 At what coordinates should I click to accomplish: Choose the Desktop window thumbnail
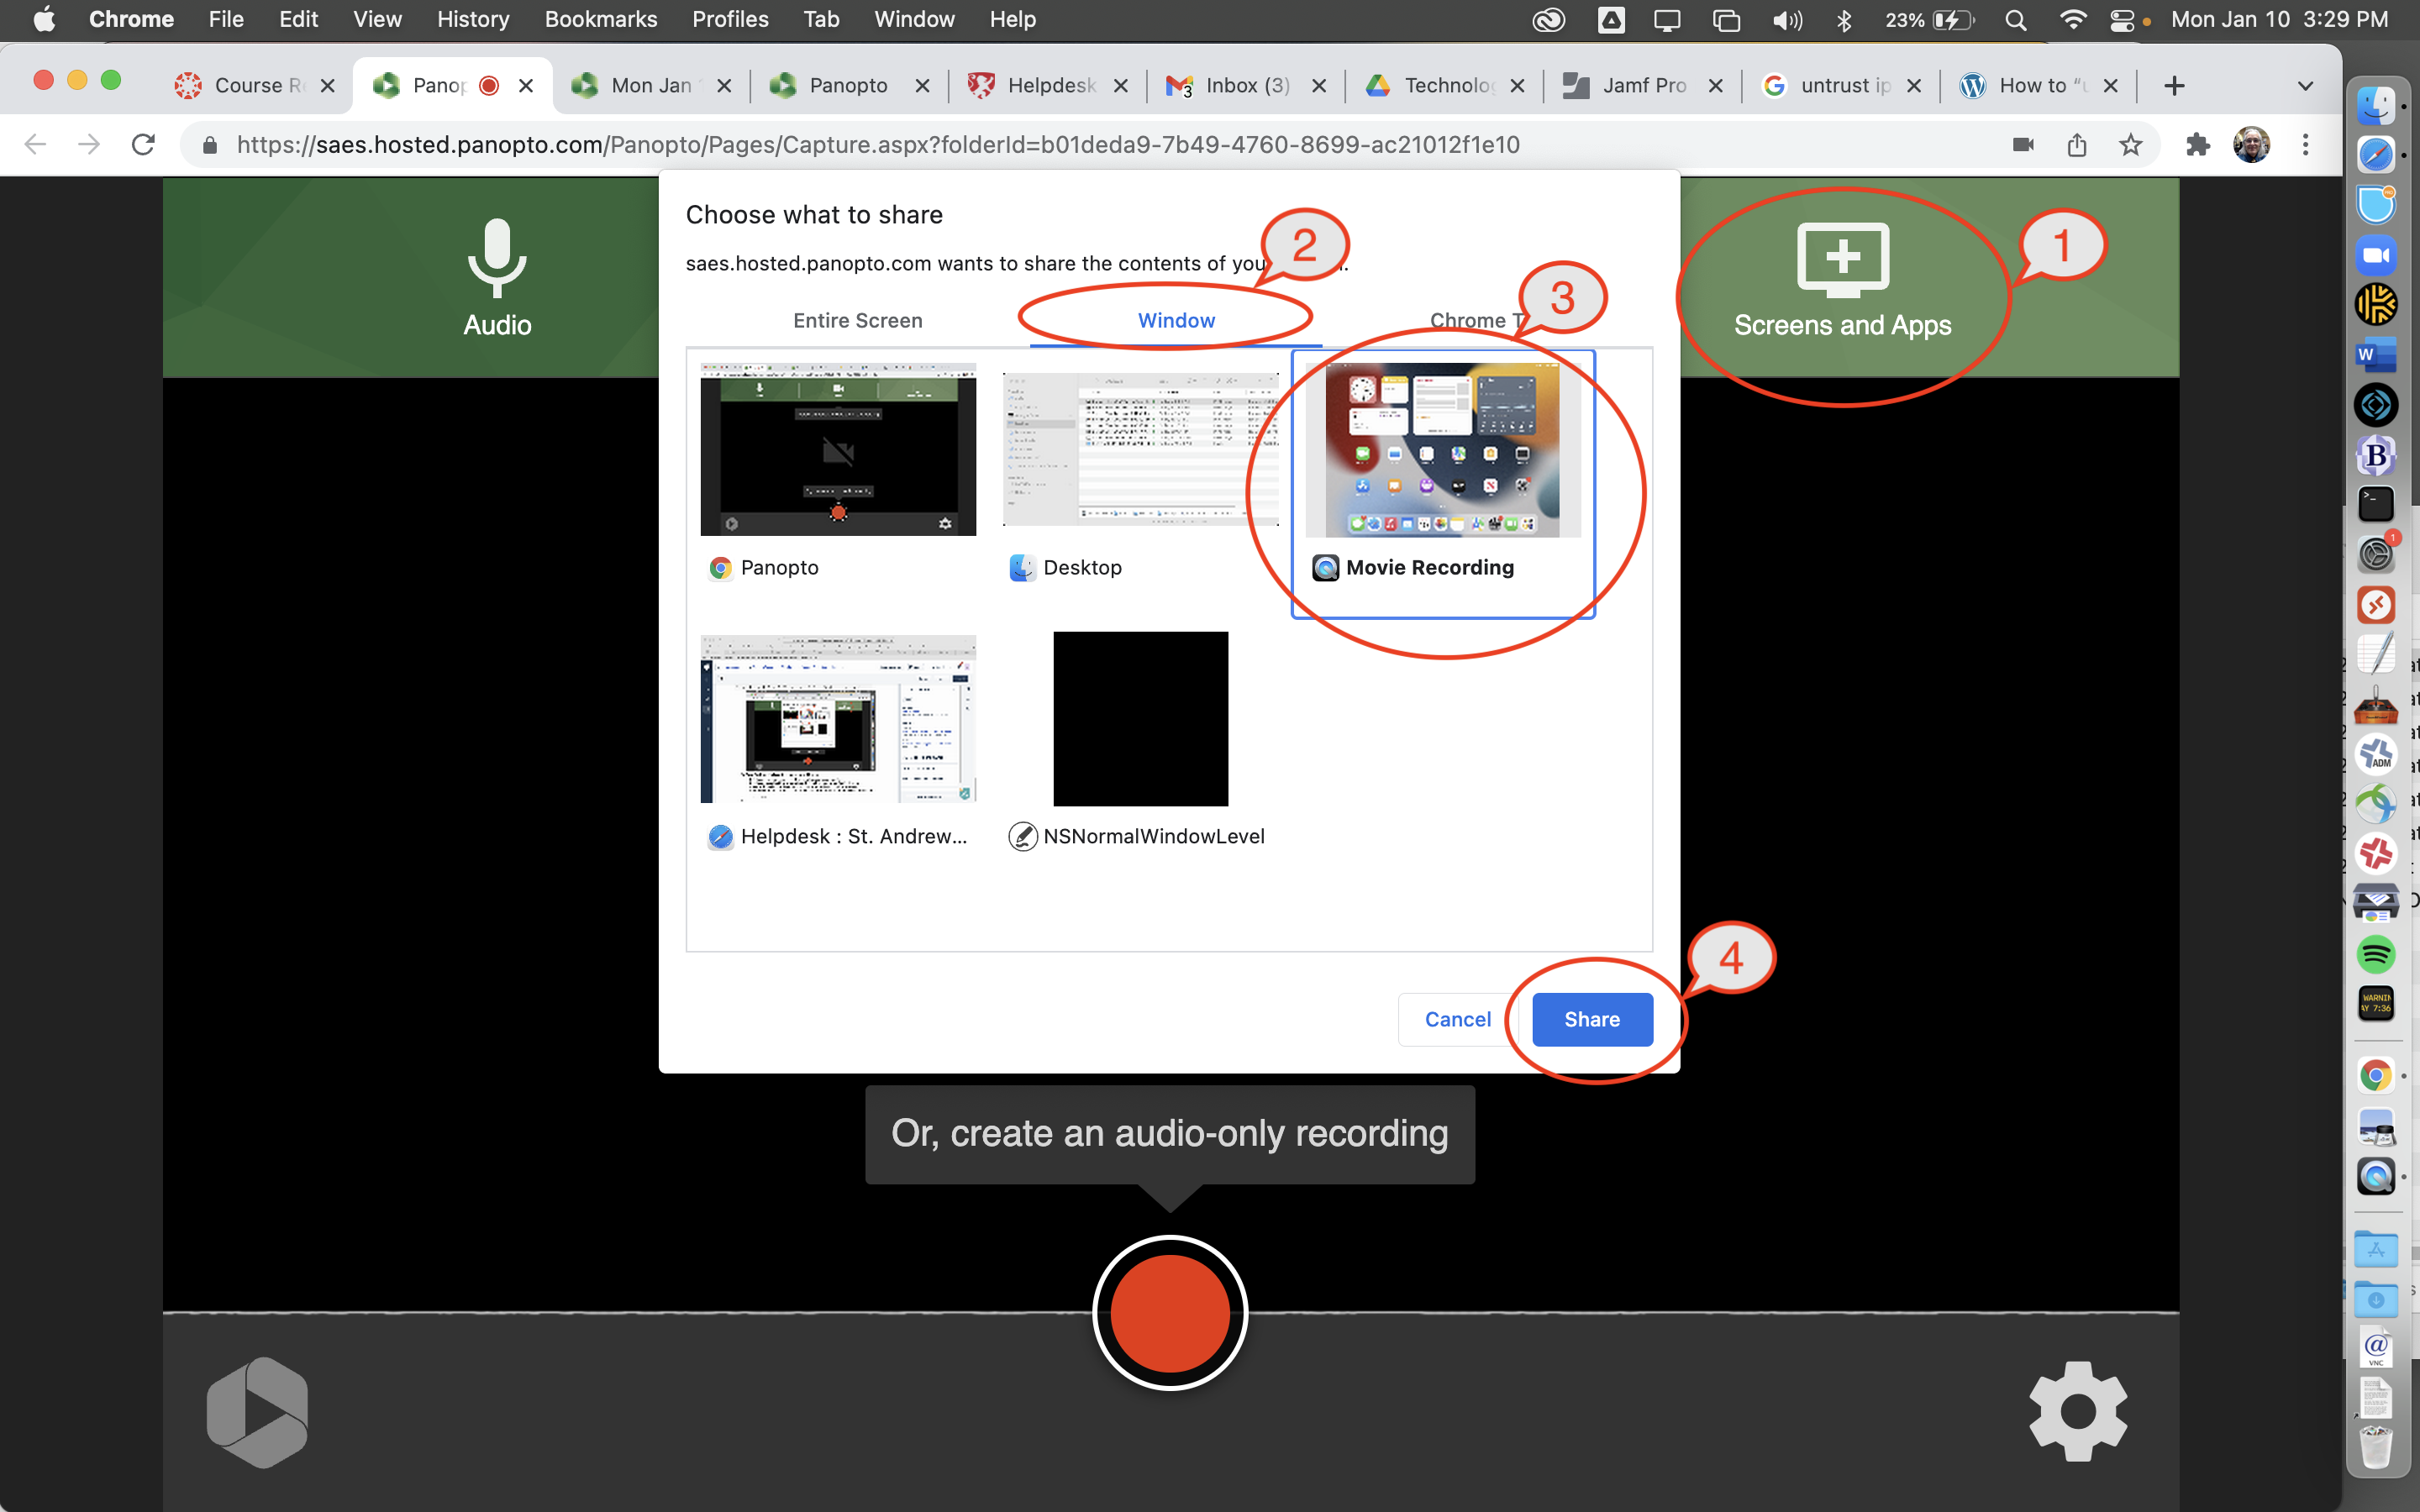pyautogui.click(x=1140, y=450)
